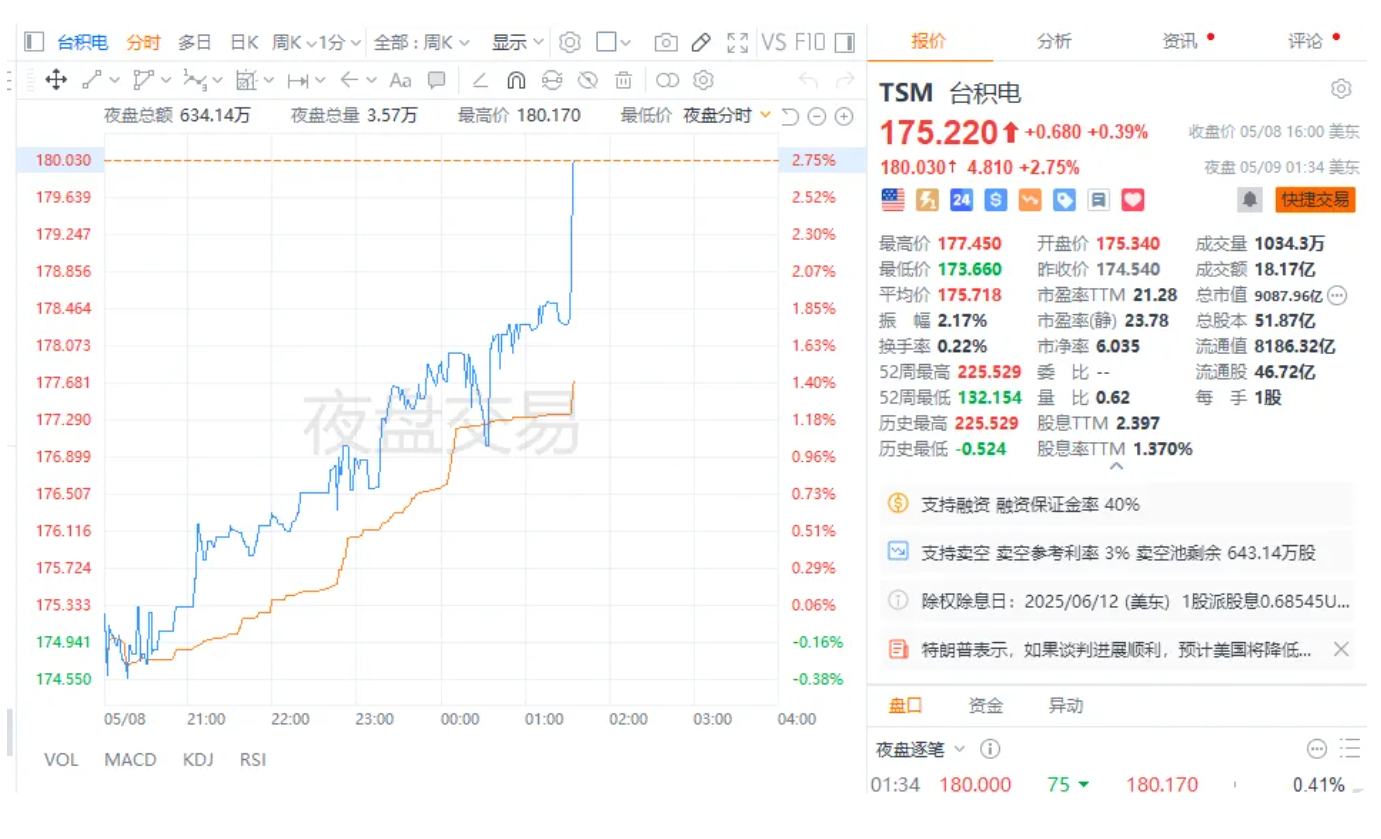Expand the 显示 display dropdown
The height and width of the screenshot is (839, 1381).
coord(518,42)
